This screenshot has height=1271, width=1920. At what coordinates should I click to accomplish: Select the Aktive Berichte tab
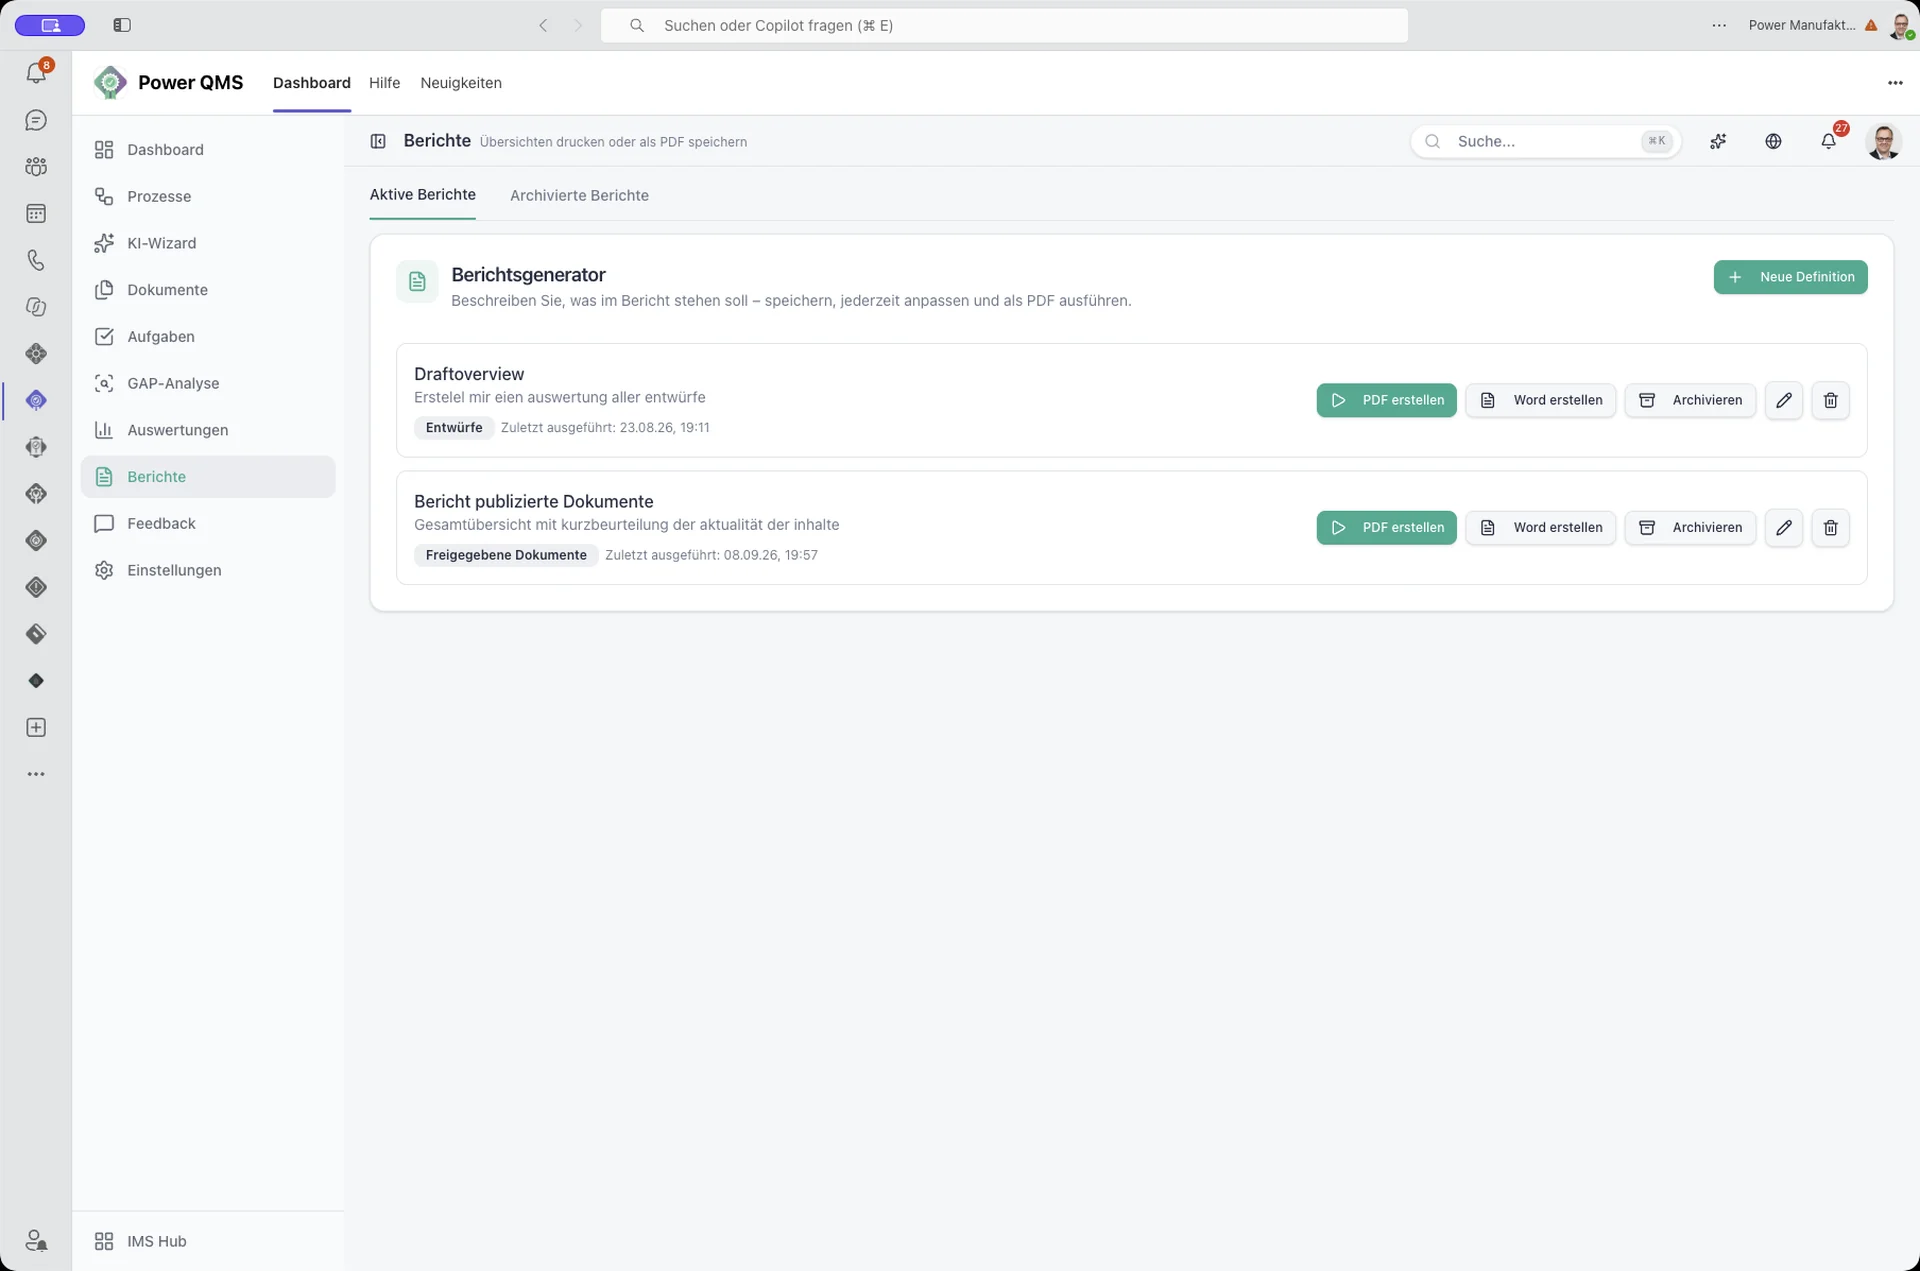point(422,194)
